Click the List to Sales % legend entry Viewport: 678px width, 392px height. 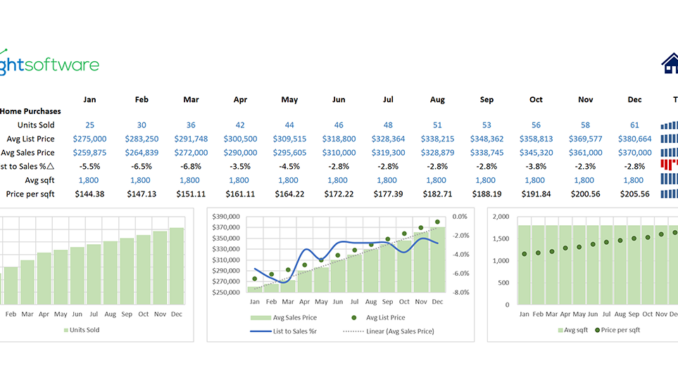(x=284, y=331)
